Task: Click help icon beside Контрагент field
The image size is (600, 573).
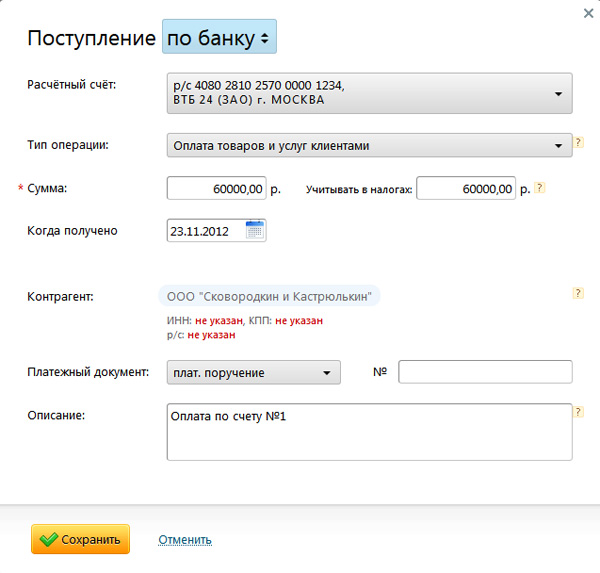Action: (x=578, y=293)
